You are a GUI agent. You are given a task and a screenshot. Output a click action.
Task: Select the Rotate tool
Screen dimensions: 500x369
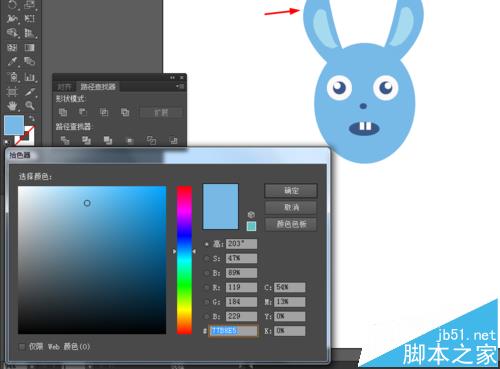(12, 4)
